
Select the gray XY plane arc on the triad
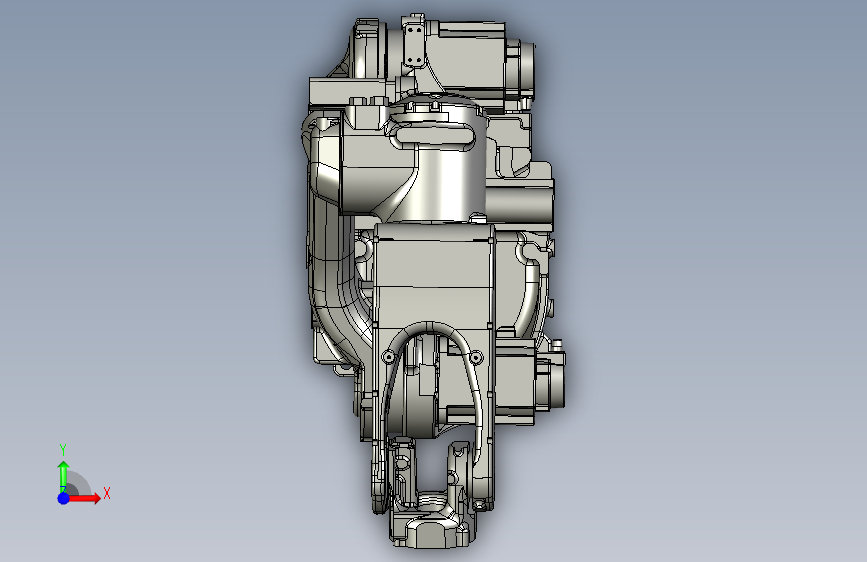tap(79, 484)
